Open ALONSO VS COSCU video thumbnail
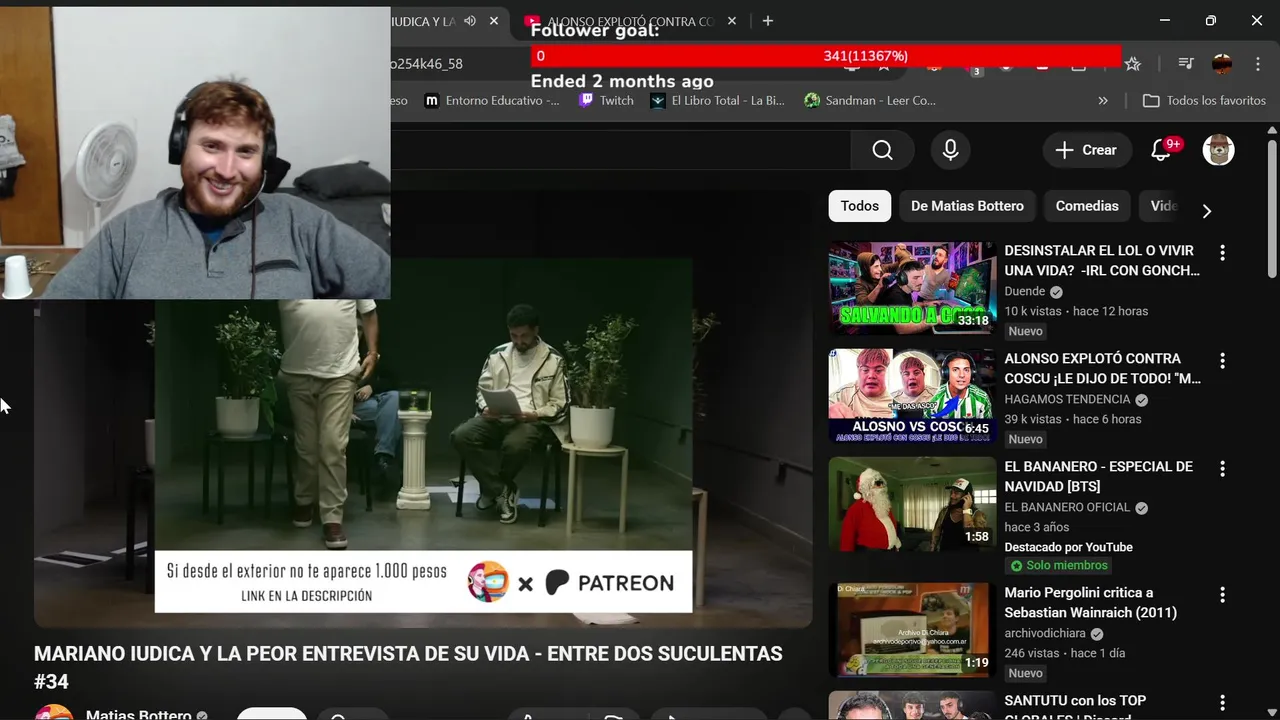This screenshot has height=720, width=1280. [x=912, y=396]
